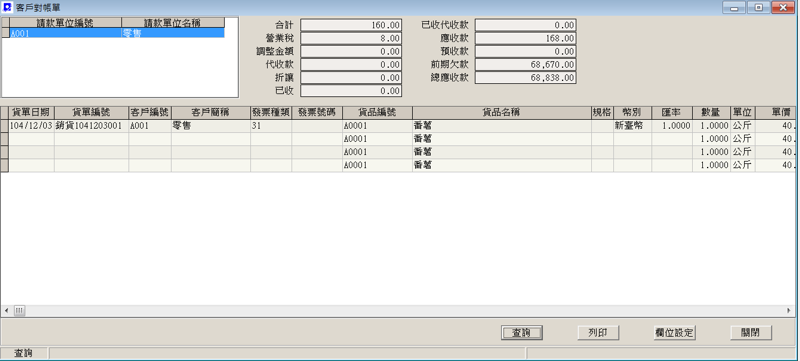Click the horizontal scrollbar left arrow
This screenshot has width=800, height=361.
pyautogui.click(x=7, y=310)
